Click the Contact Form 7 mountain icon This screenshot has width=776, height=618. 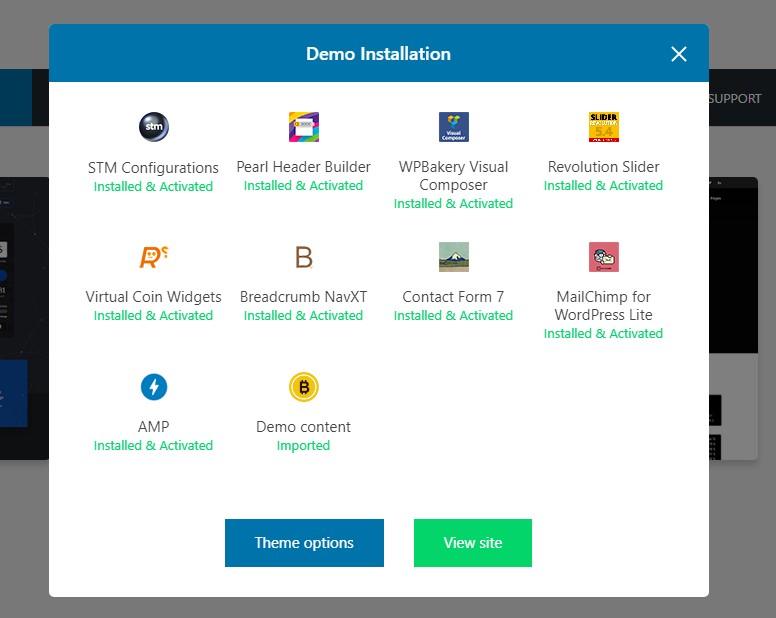pyautogui.click(x=453, y=257)
